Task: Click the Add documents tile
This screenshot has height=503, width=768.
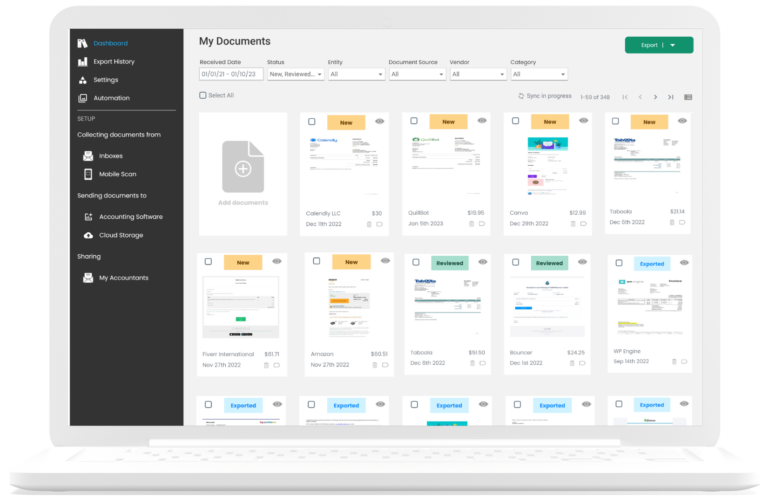Action: click(243, 173)
